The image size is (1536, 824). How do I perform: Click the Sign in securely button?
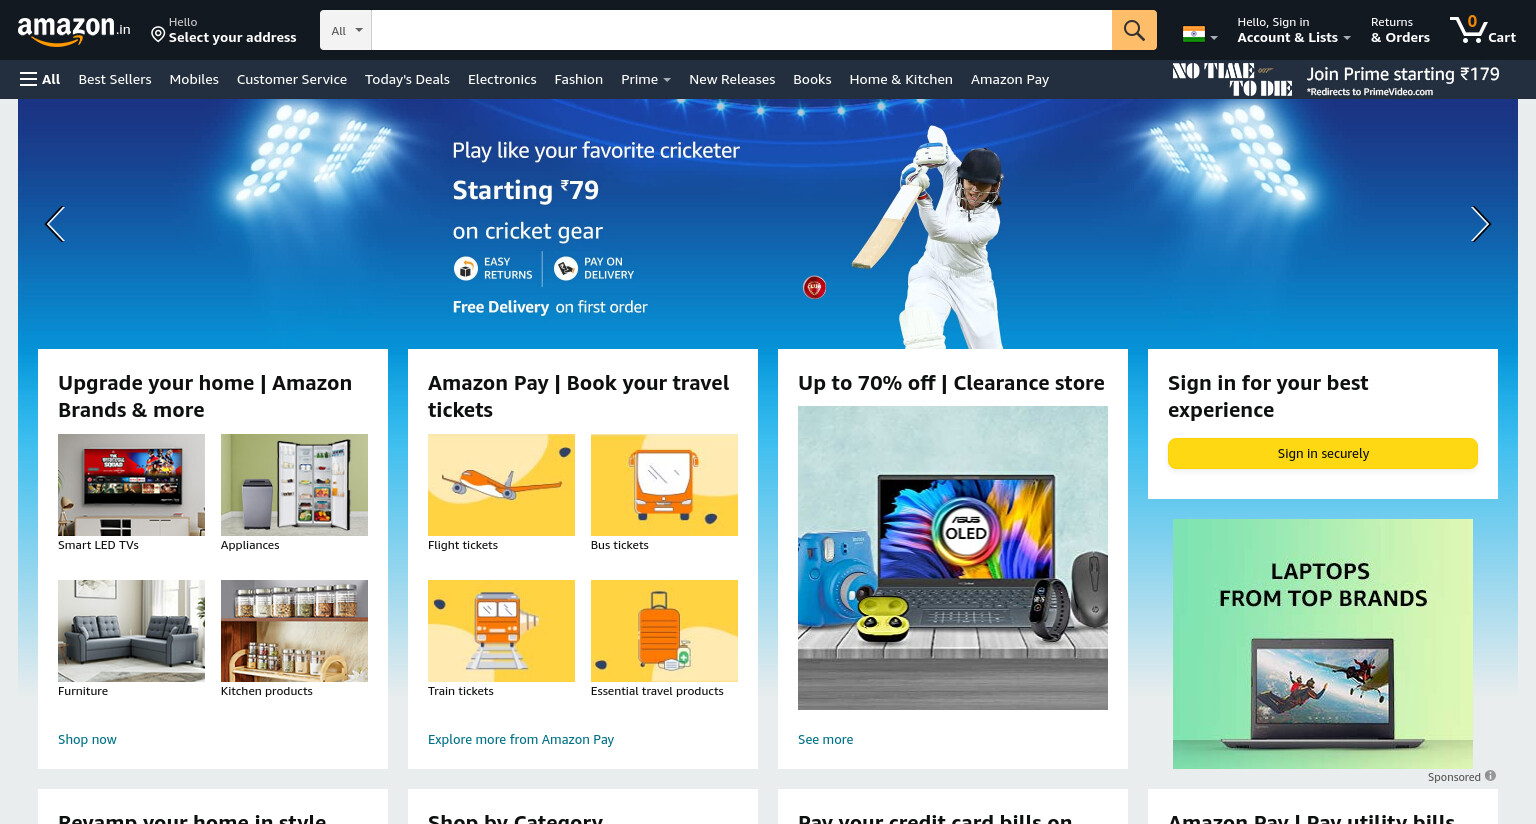1323,453
